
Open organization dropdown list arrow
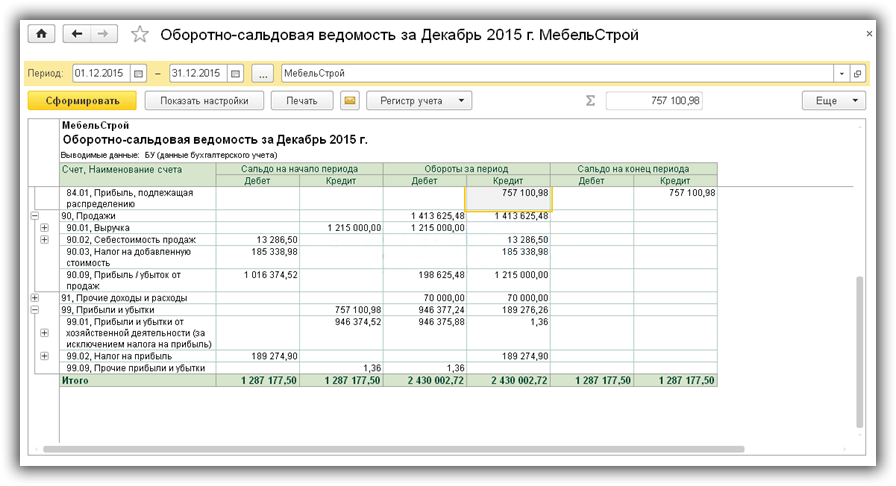tap(842, 73)
